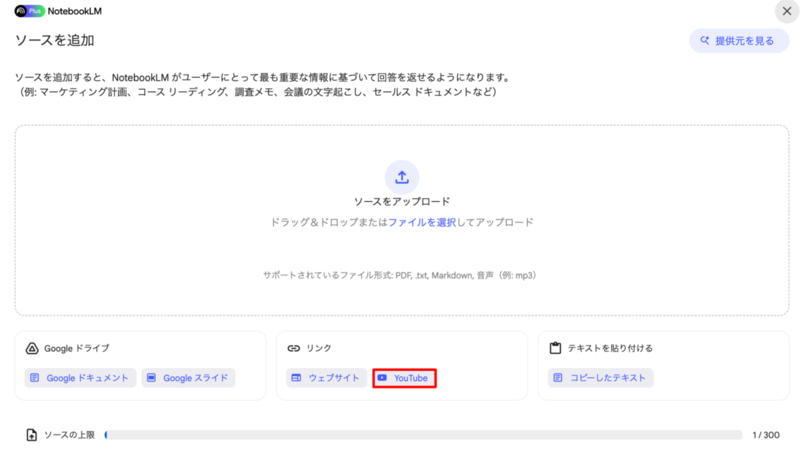Choose the コピーしたテキスト option
The width and height of the screenshot is (800, 457).
tap(601, 378)
